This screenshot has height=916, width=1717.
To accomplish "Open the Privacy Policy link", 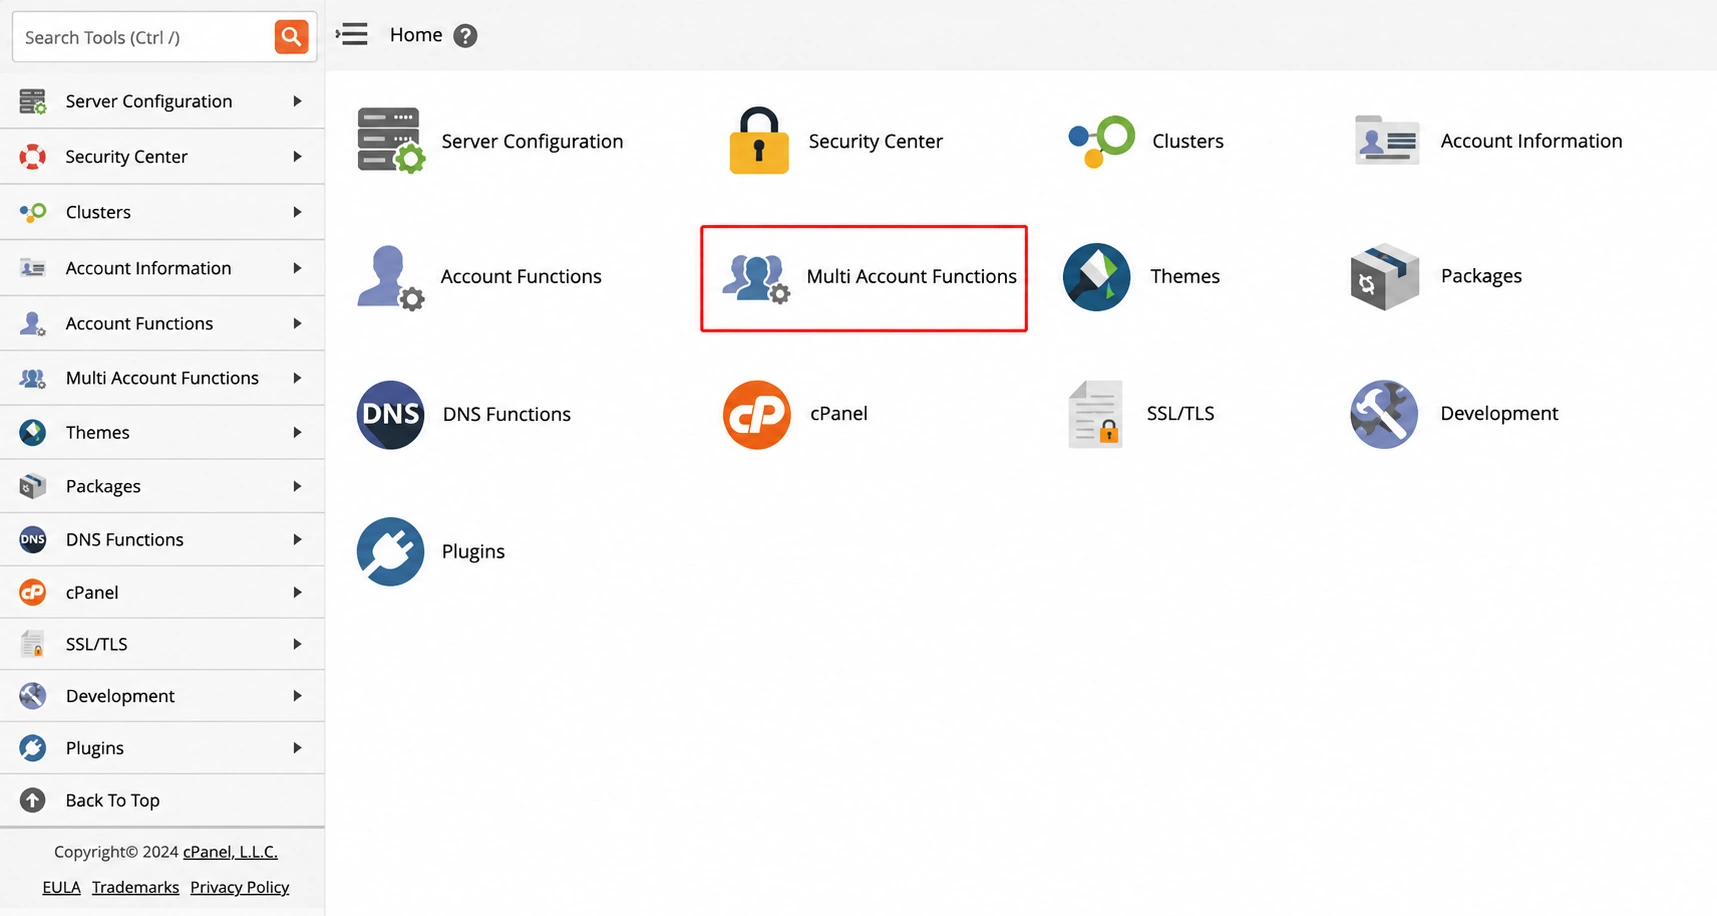I will pyautogui.click(x=240, y=887).
